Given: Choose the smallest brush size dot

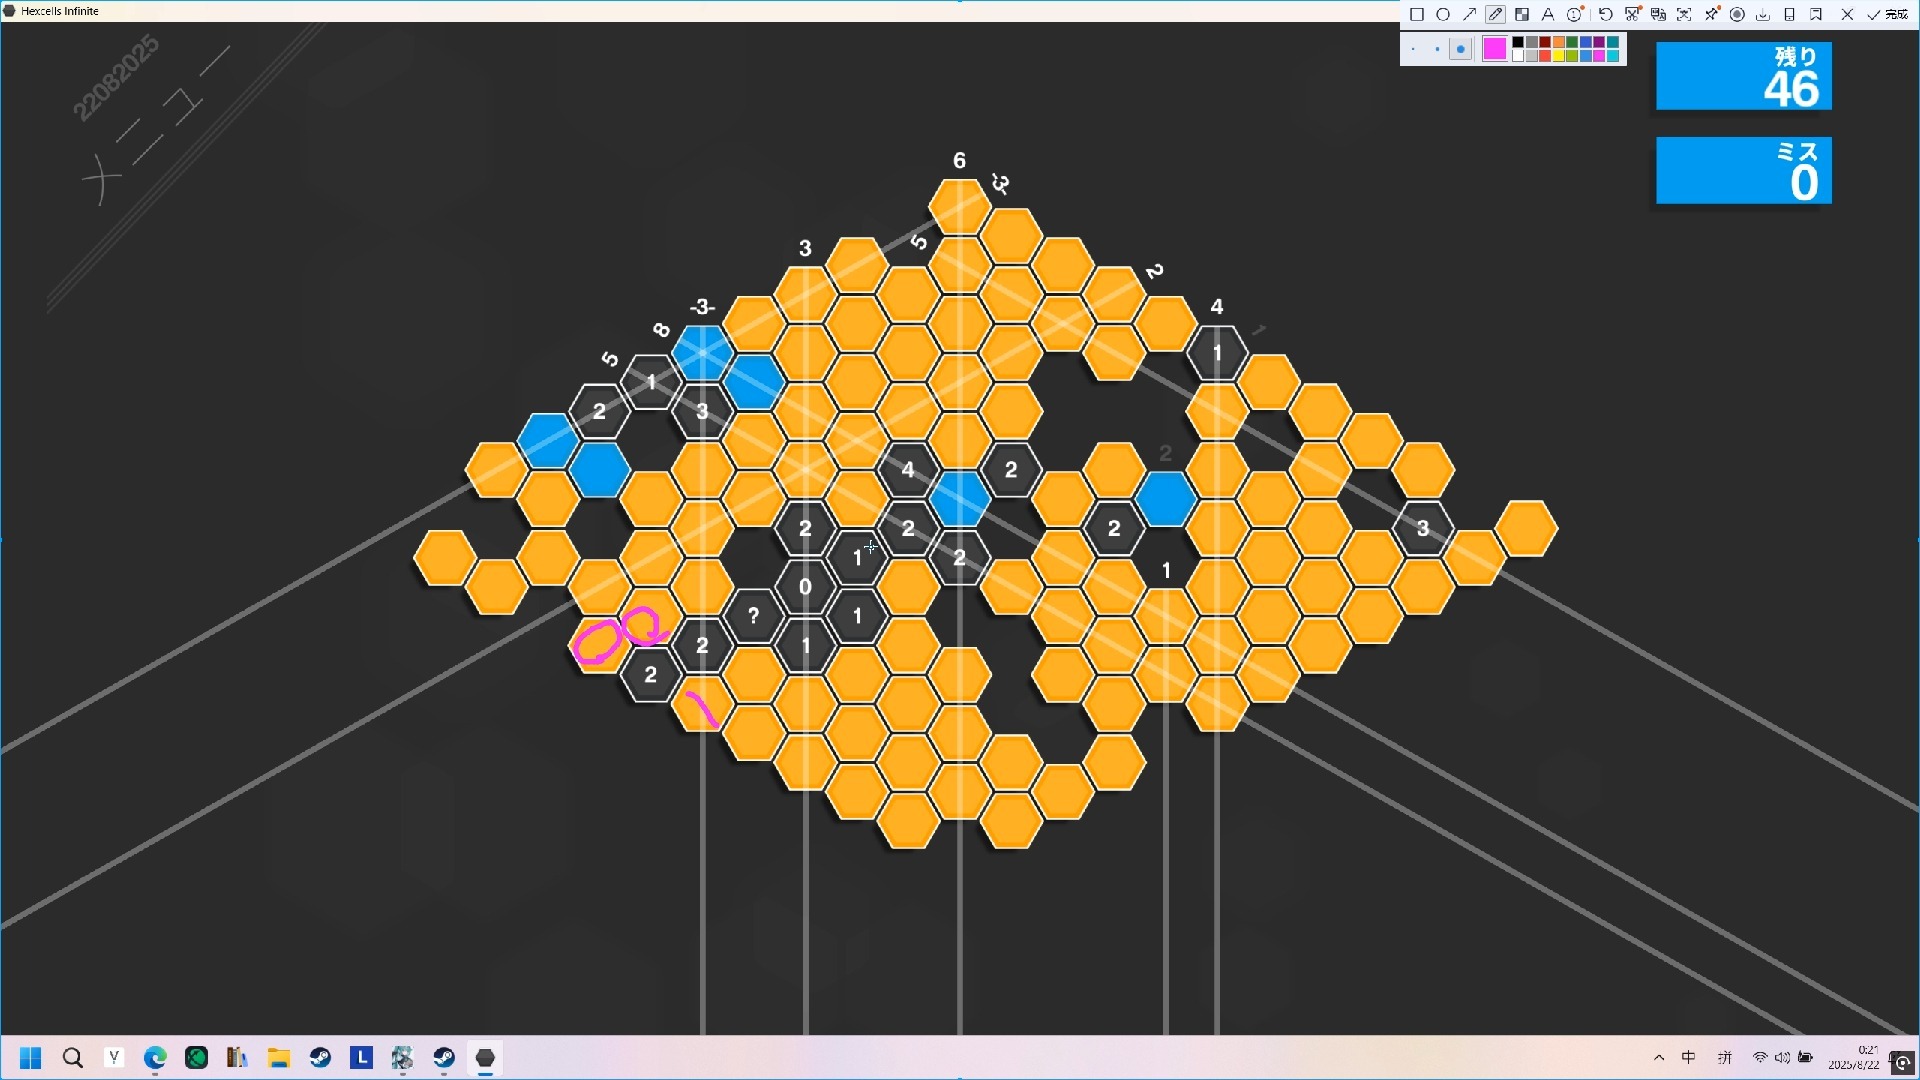Looking at the screenshot, I should pyautogui.click(x=1413, y=49).
